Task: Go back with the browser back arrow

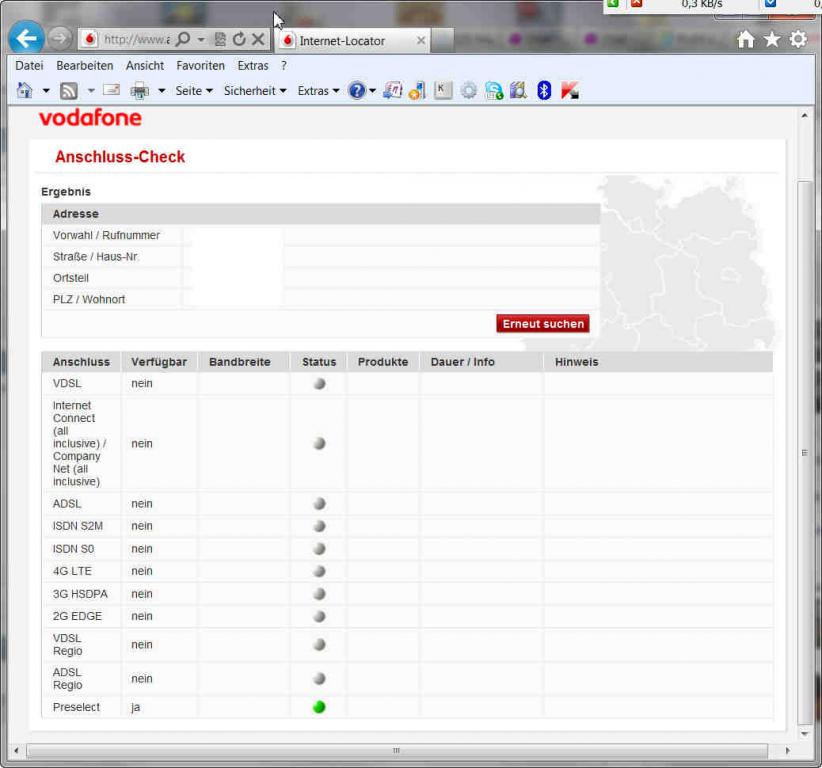Action: [26, 38]
